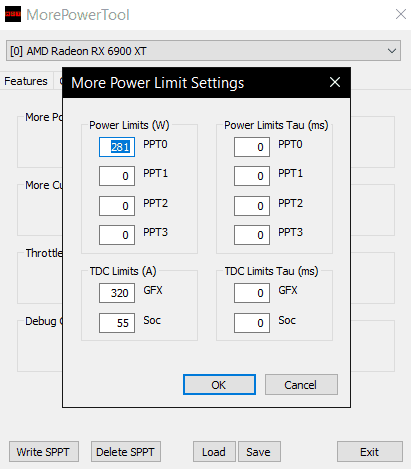Select the Soc TDC Tau field
This screenshot has width=411, height=469.
[252, 323]
